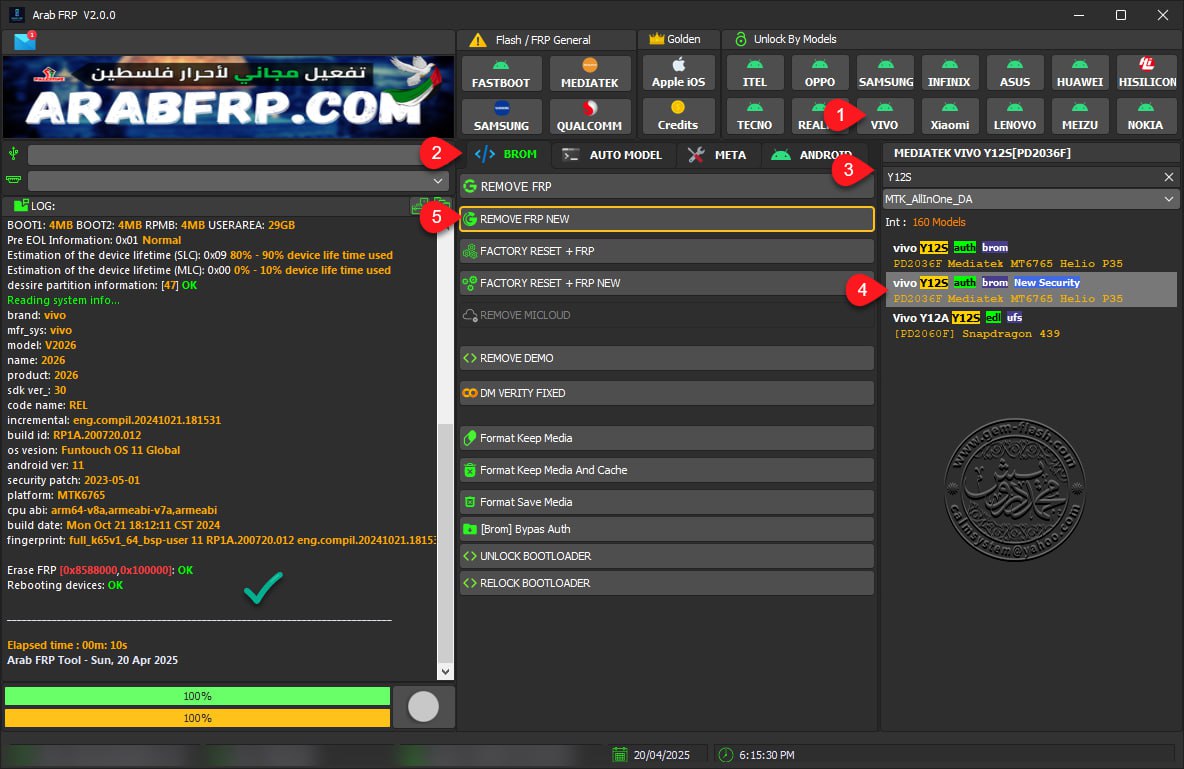Choose NOKIA brand model button
This screenshot has height=769, width=1184.
(x=1146, y=116)
